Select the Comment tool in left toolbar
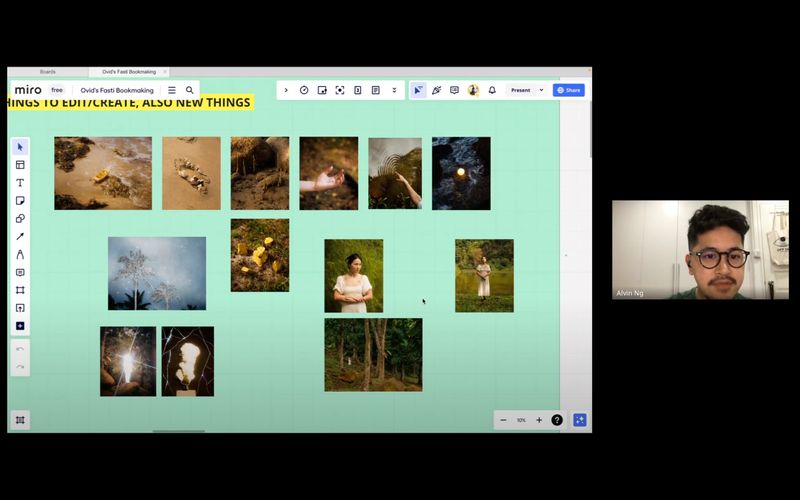This screenshot has width=800, height=500. click(20, 272)
